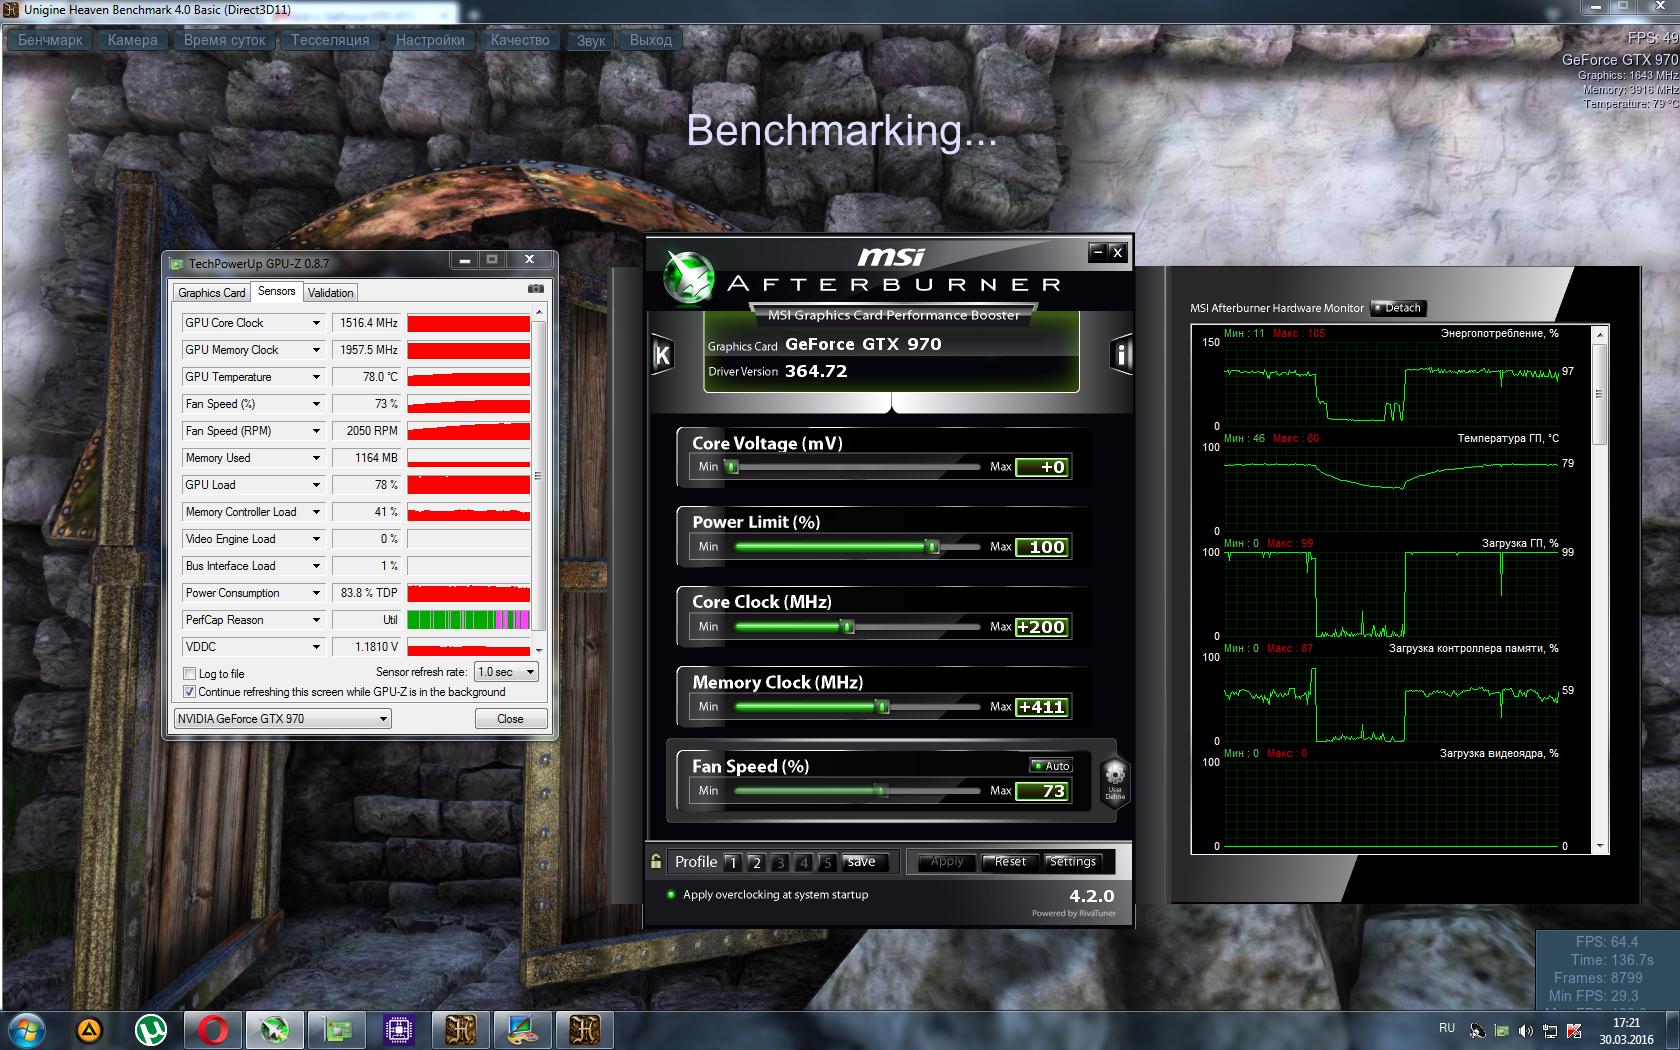Click the network tray icon
The width and height of the screenshot is (1680, 1050).
tap(1550, 1030)
